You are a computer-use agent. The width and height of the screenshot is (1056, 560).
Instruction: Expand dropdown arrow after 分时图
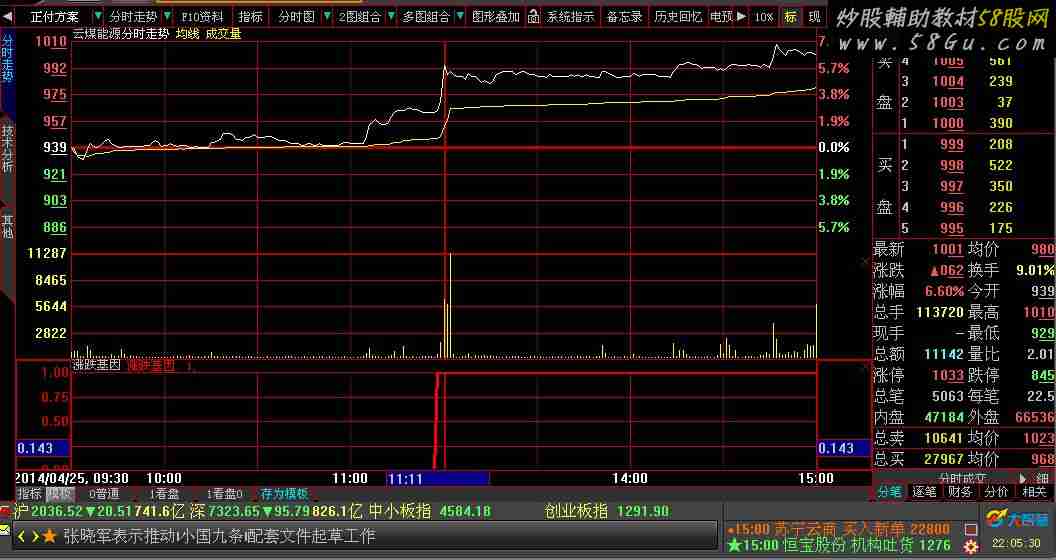coord(327,17)
